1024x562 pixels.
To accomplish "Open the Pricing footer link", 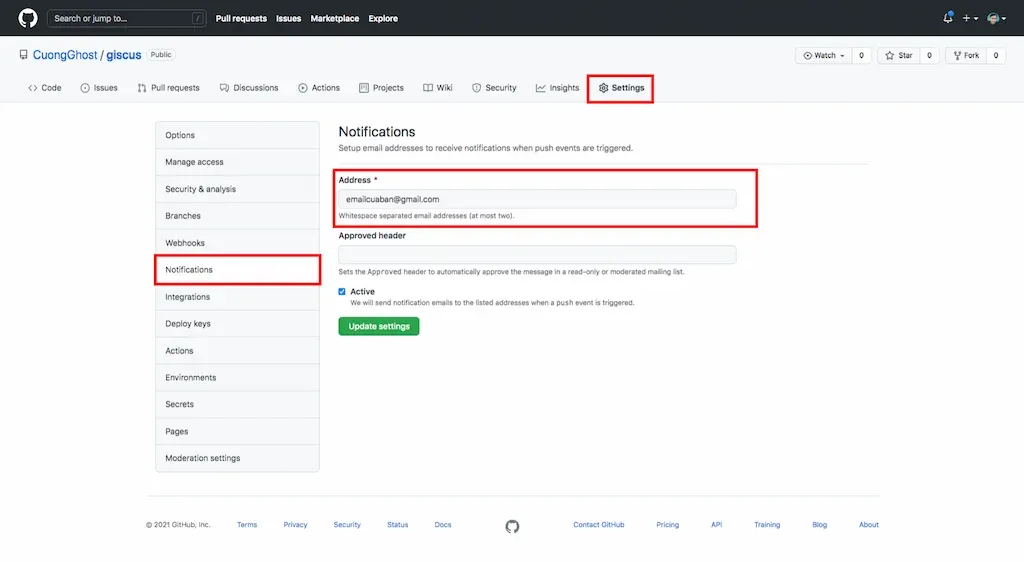I will (x=667, y=525).
